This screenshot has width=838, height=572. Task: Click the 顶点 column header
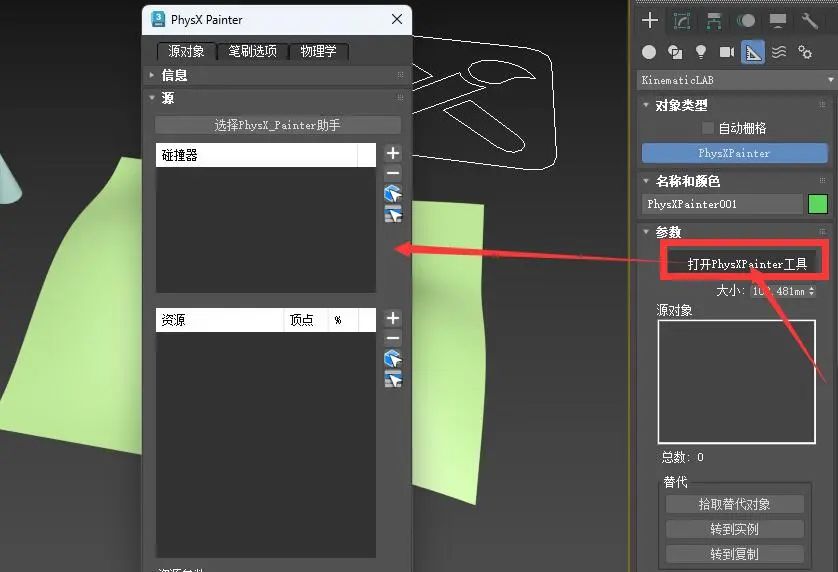pos(306,320)
